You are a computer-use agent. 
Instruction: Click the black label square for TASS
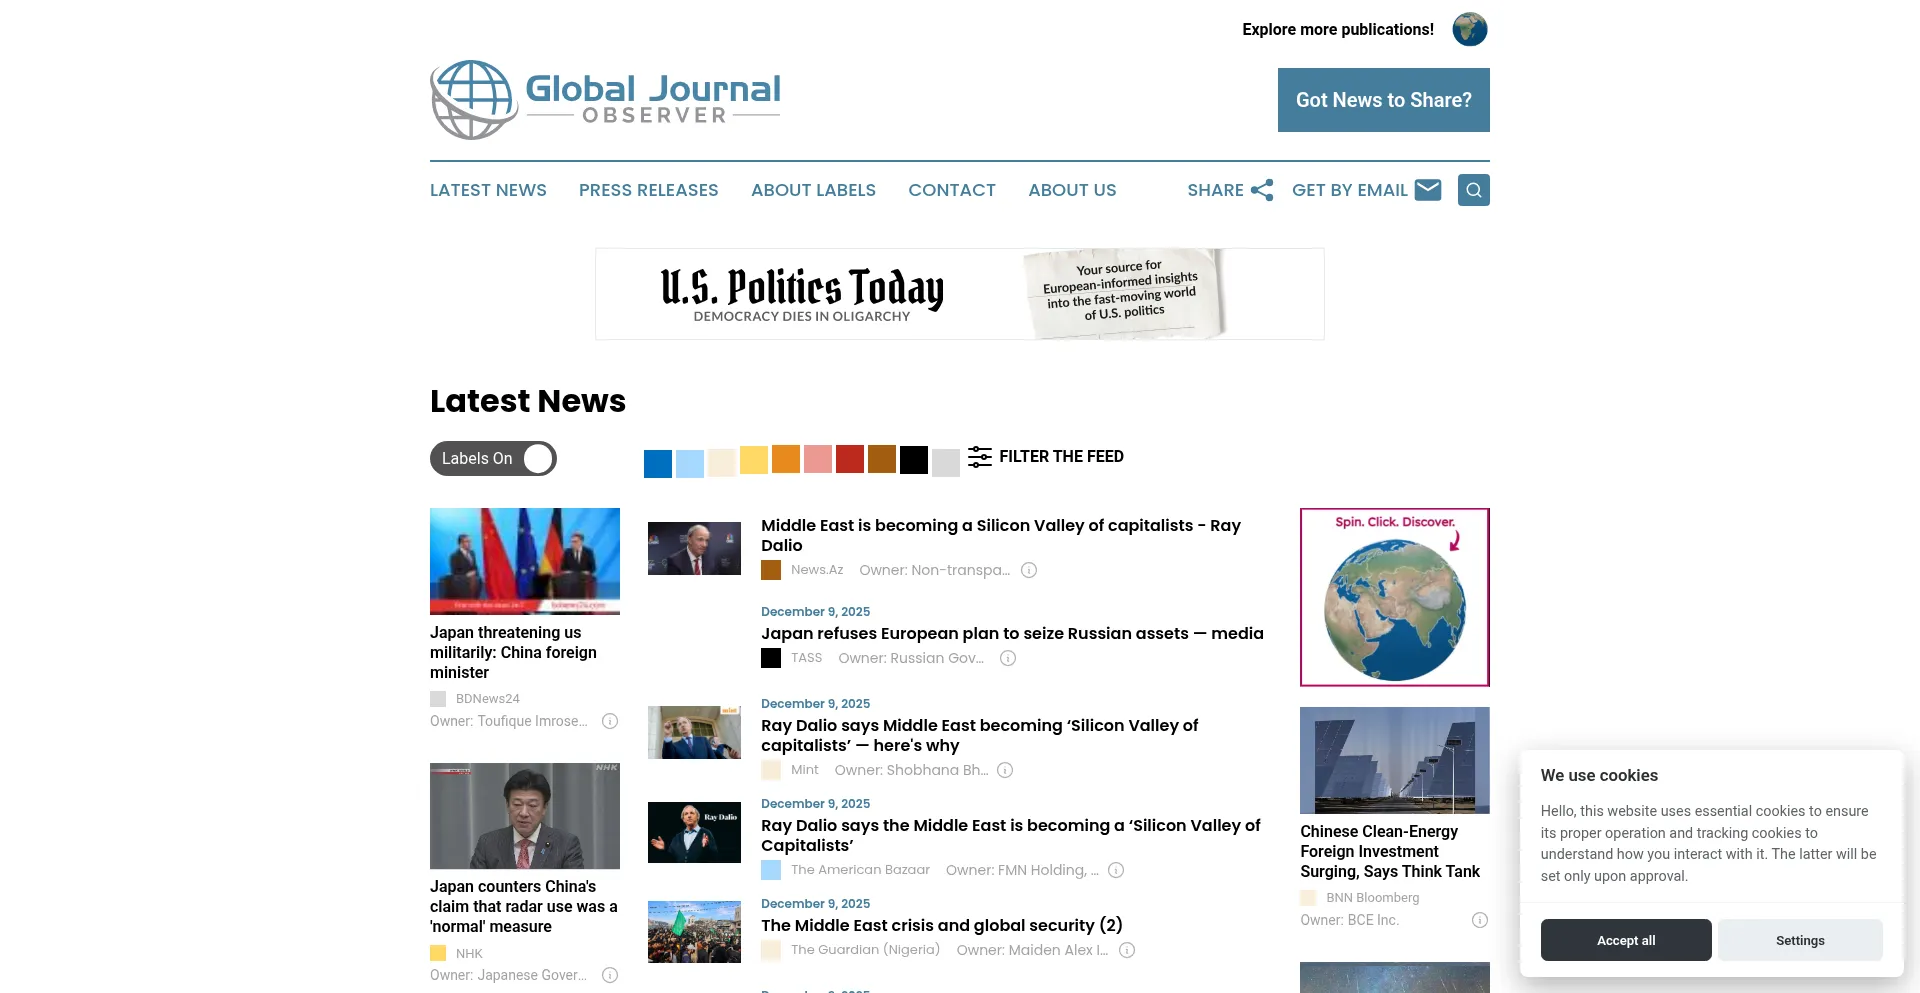pyautogui.click(x=771, y=658)
